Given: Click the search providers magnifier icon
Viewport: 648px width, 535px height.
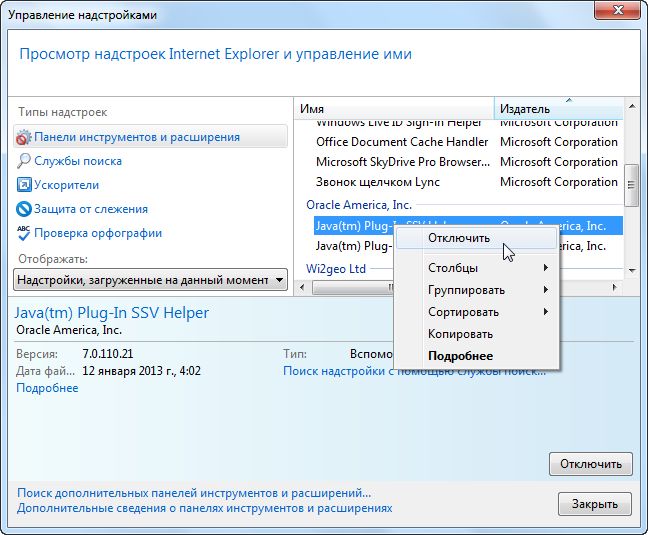Looking at the screenshot, I should pos(24,161).
